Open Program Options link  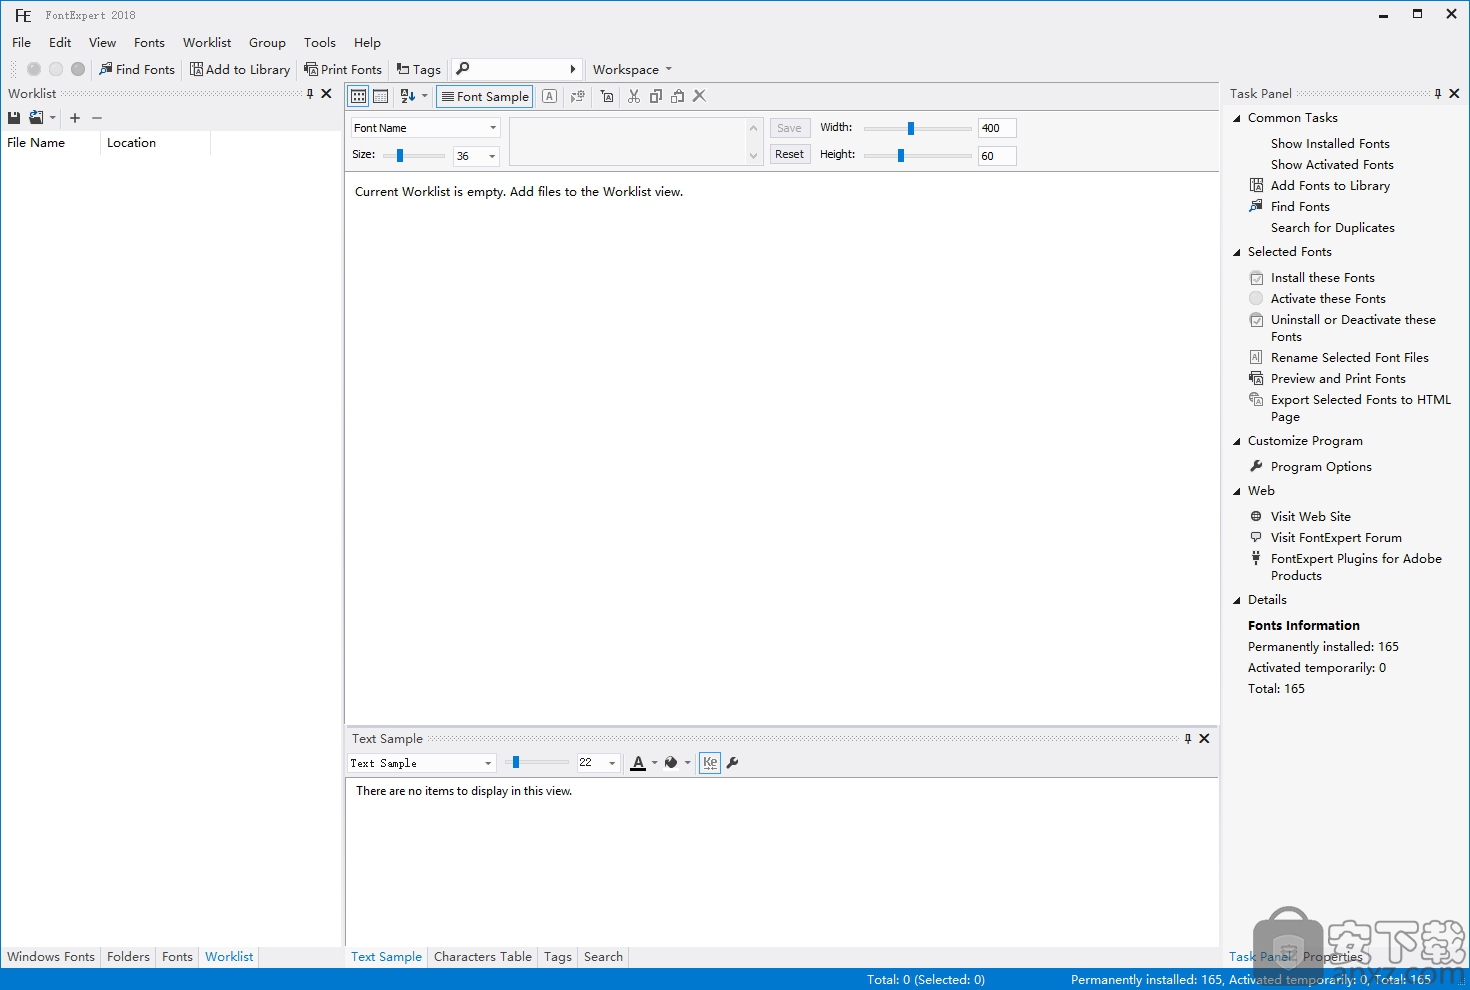[1321, 467]
